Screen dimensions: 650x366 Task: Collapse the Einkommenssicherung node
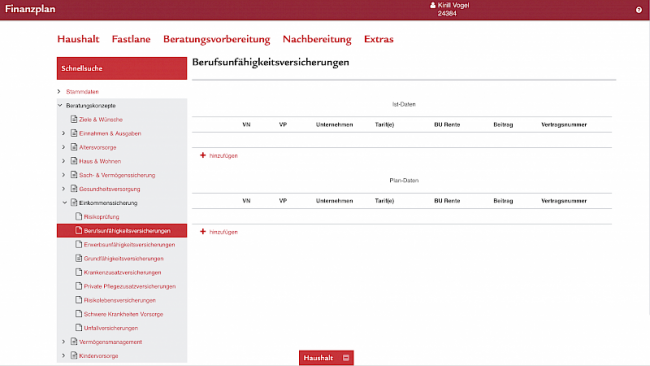(x=65, y=203)
